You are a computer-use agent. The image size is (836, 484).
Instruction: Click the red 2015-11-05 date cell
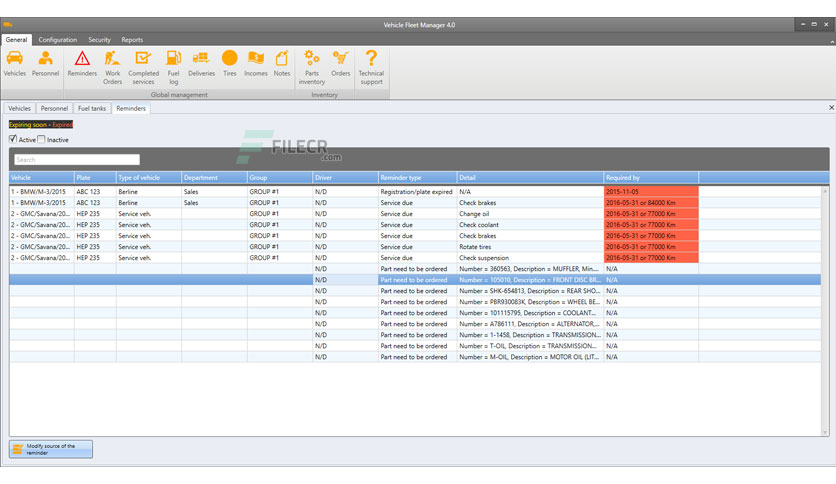coord(651,191)
